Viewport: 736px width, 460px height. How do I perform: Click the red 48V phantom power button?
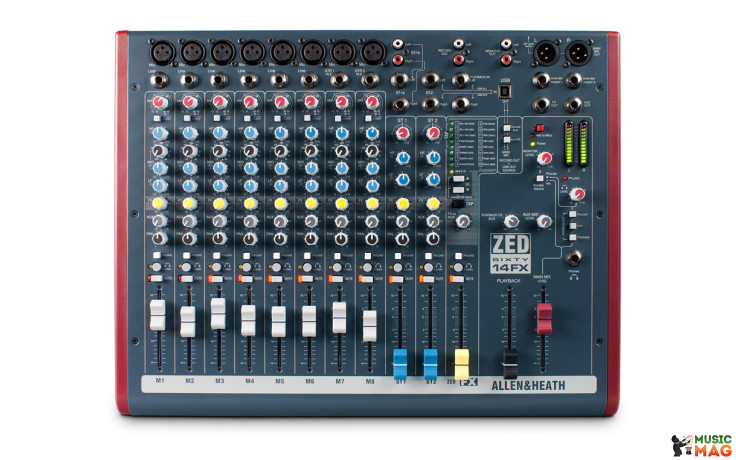(x=540, y=128)
